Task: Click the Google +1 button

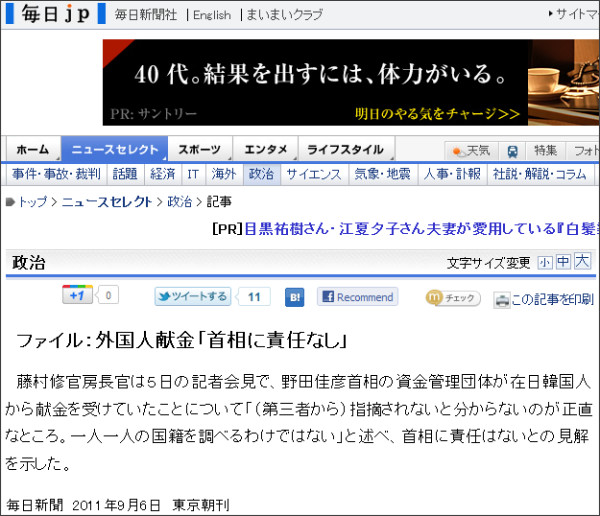Action: [x=78, y=295]
